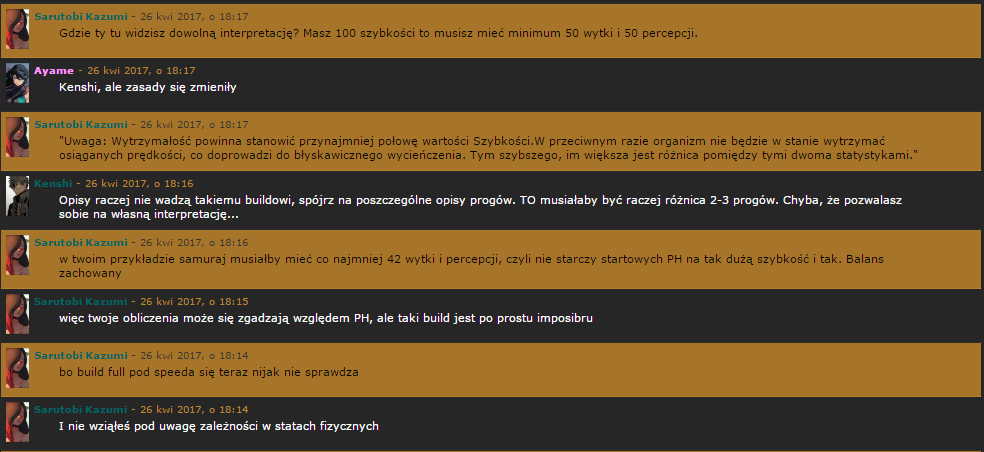Viewport: 984px width, 452px height.
Task: Click Sarutobi Kazumi name above 'więc twoje obliczenia'
Action: click(80, 302)
